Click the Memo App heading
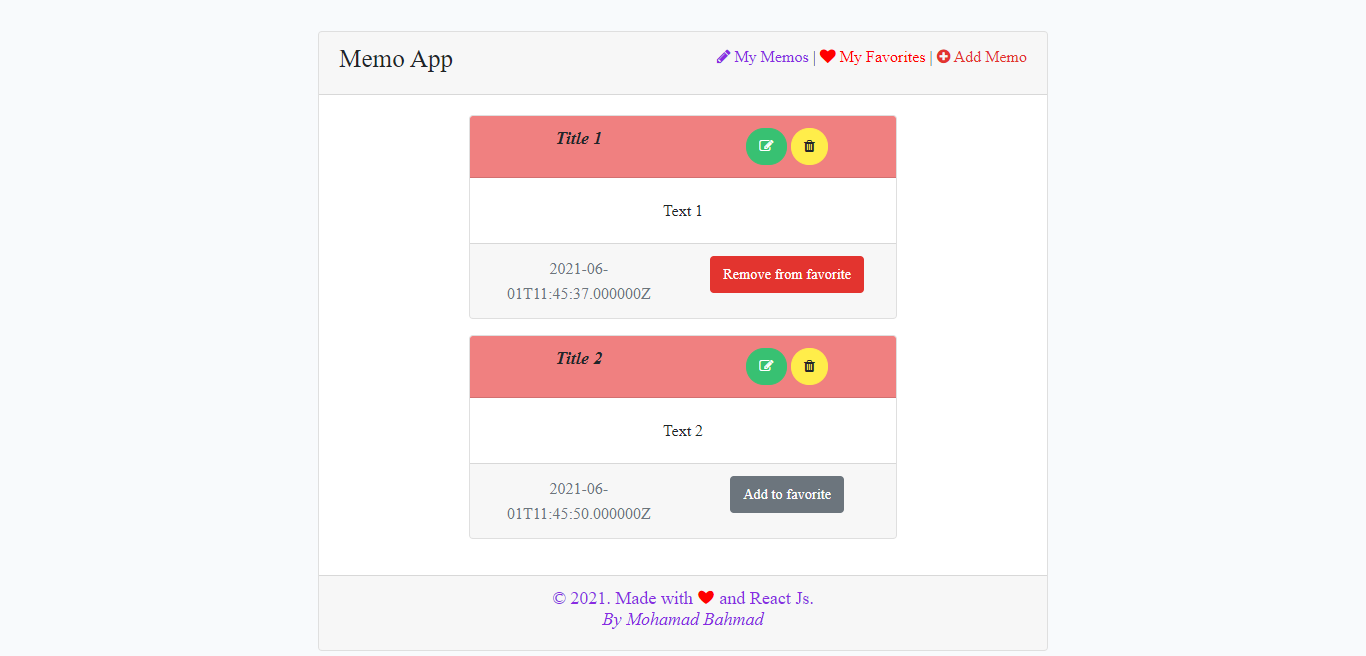 tap(396, 59)
